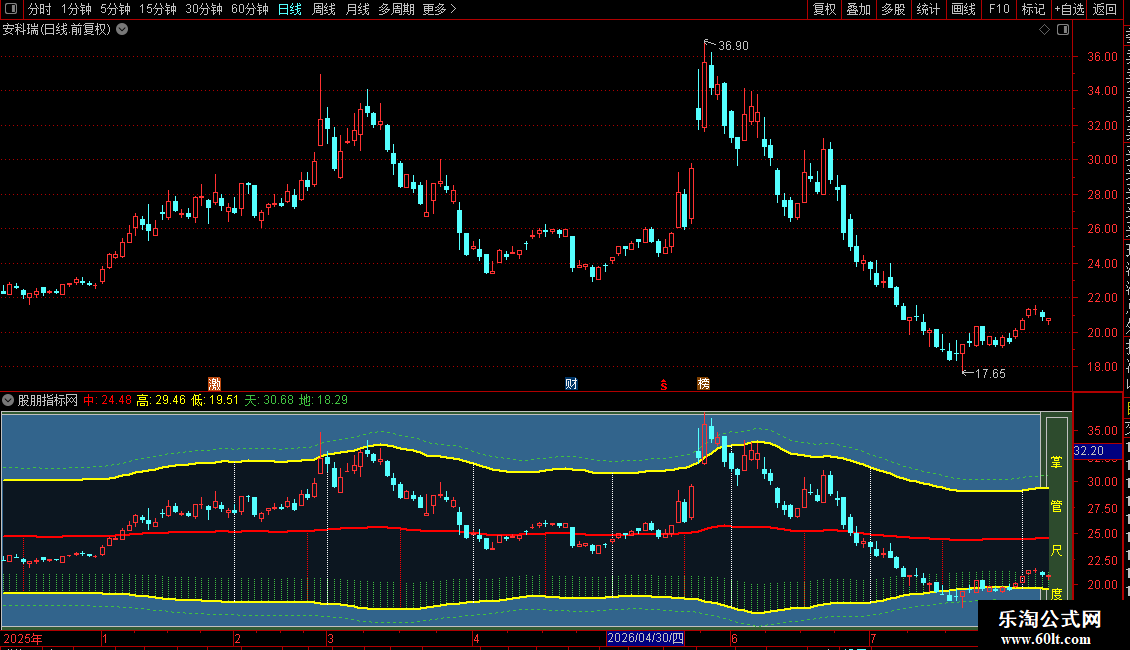1130x650 pixels.
Task: Click the 标记 mark button
Action: pos(1033,9)
